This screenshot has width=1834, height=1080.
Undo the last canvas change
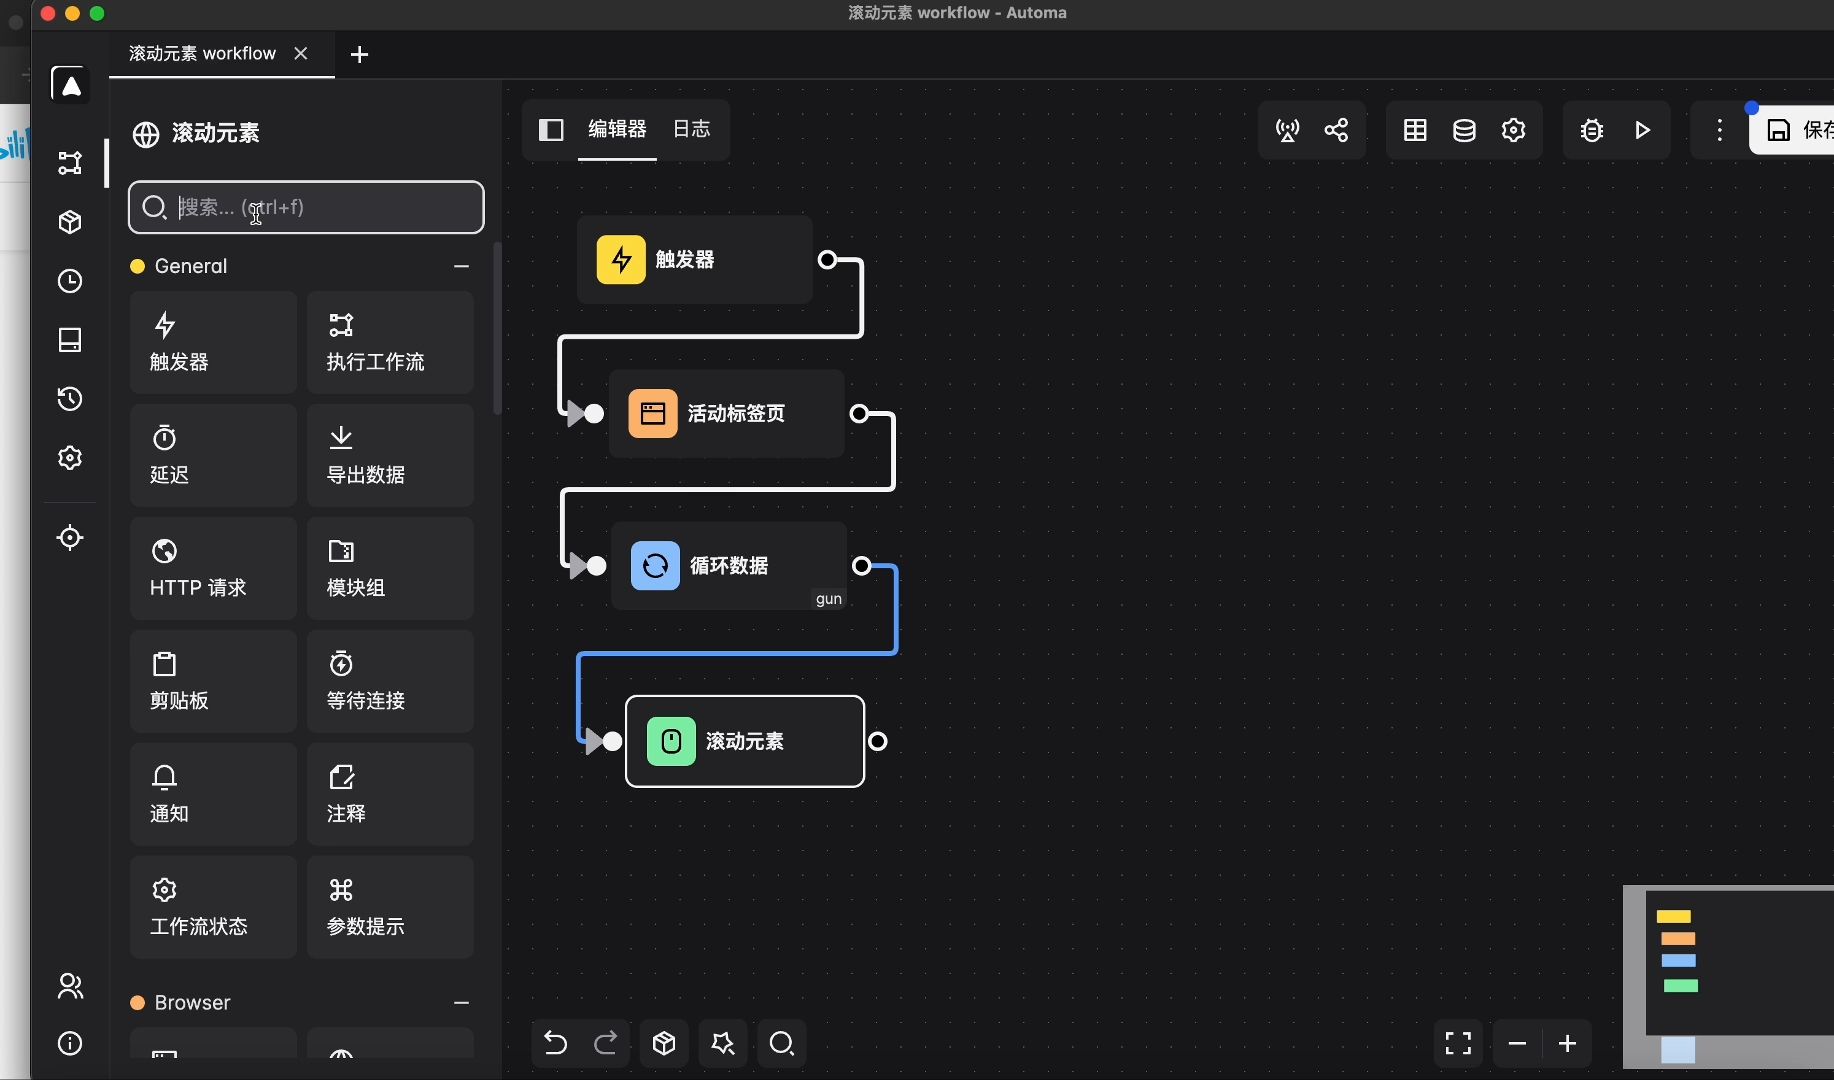[556, 1043]
